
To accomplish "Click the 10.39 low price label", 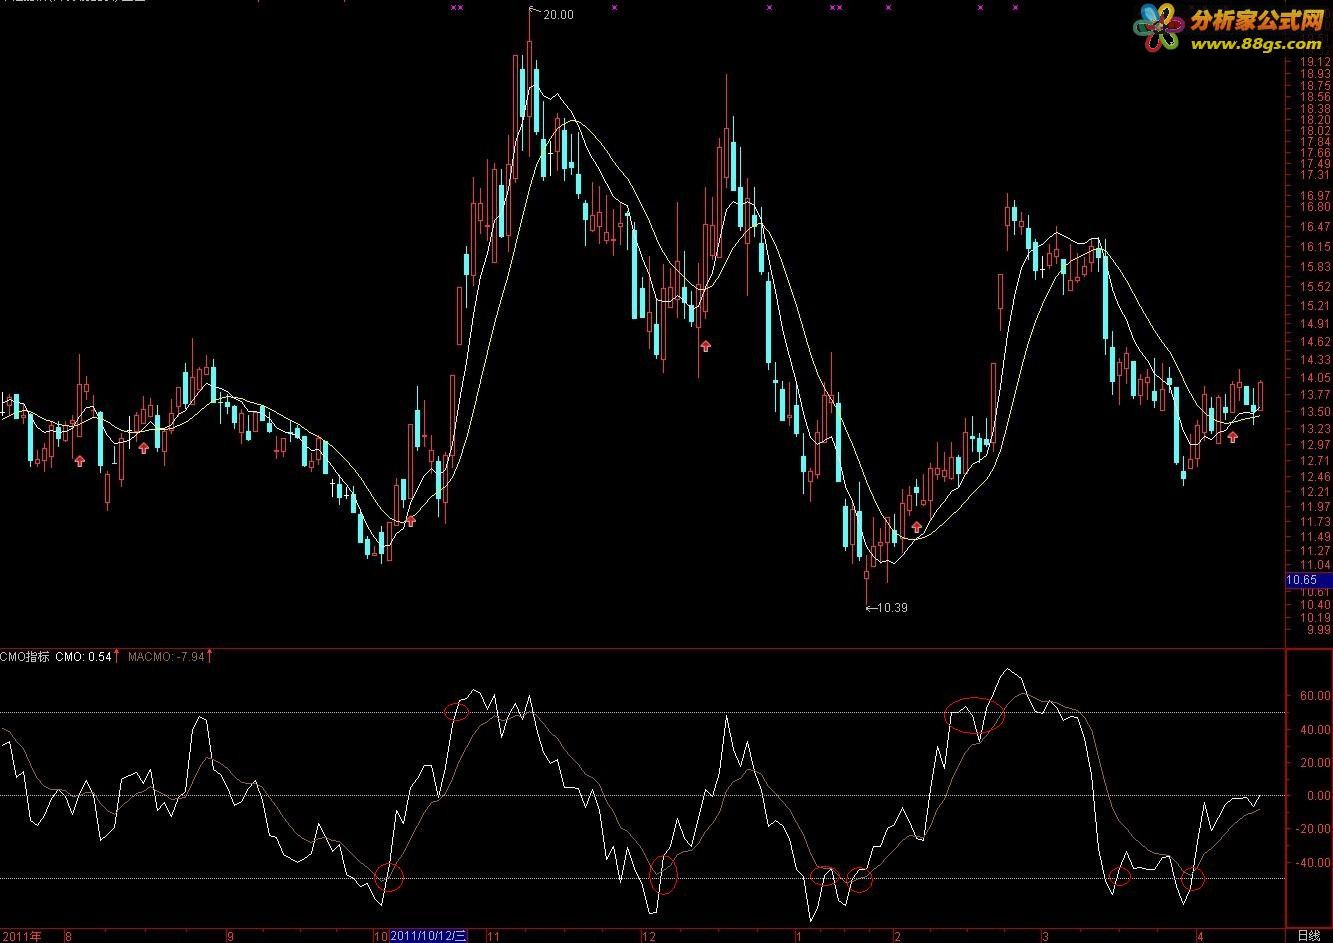I will pyautogui.click(x=892, y=607).
